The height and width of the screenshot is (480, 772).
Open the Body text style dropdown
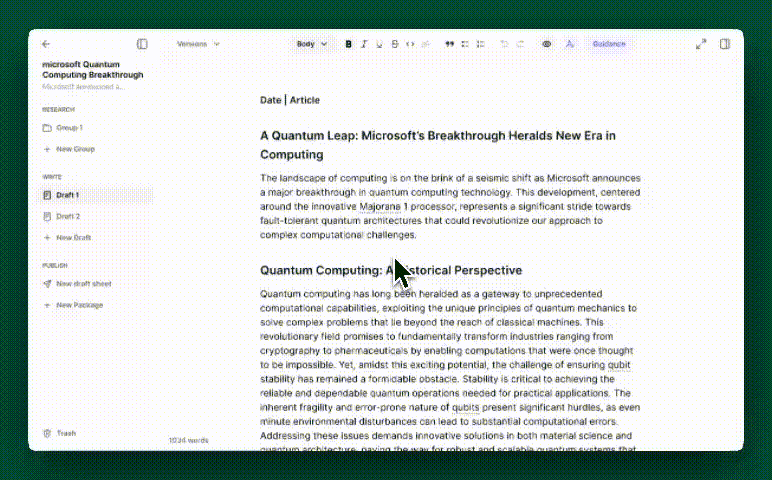click(x=312, y=44)
